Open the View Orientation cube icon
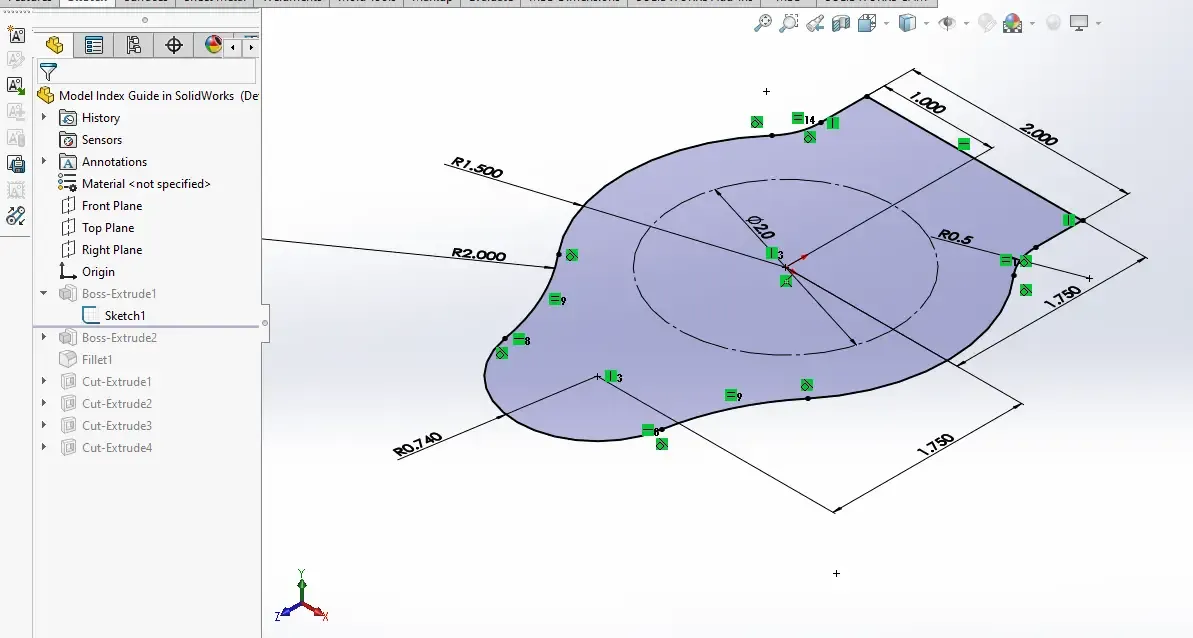 (x=867, y=24)
